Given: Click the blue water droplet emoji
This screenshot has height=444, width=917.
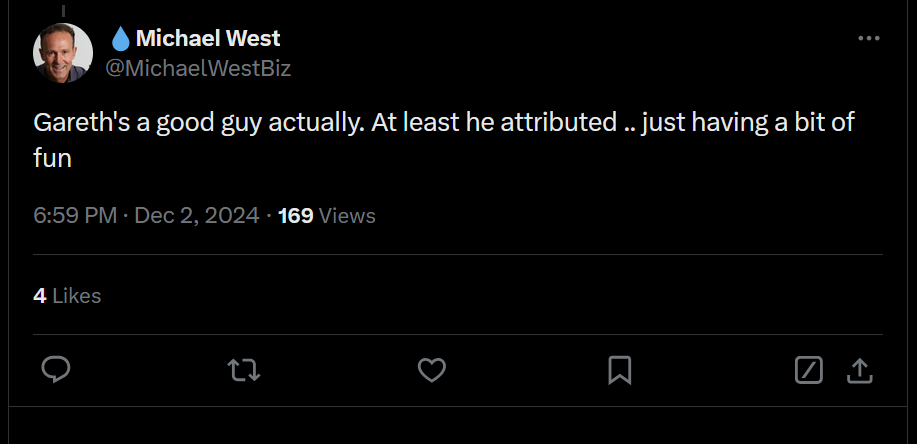Looking at the screenshot, I should [120, 39].
